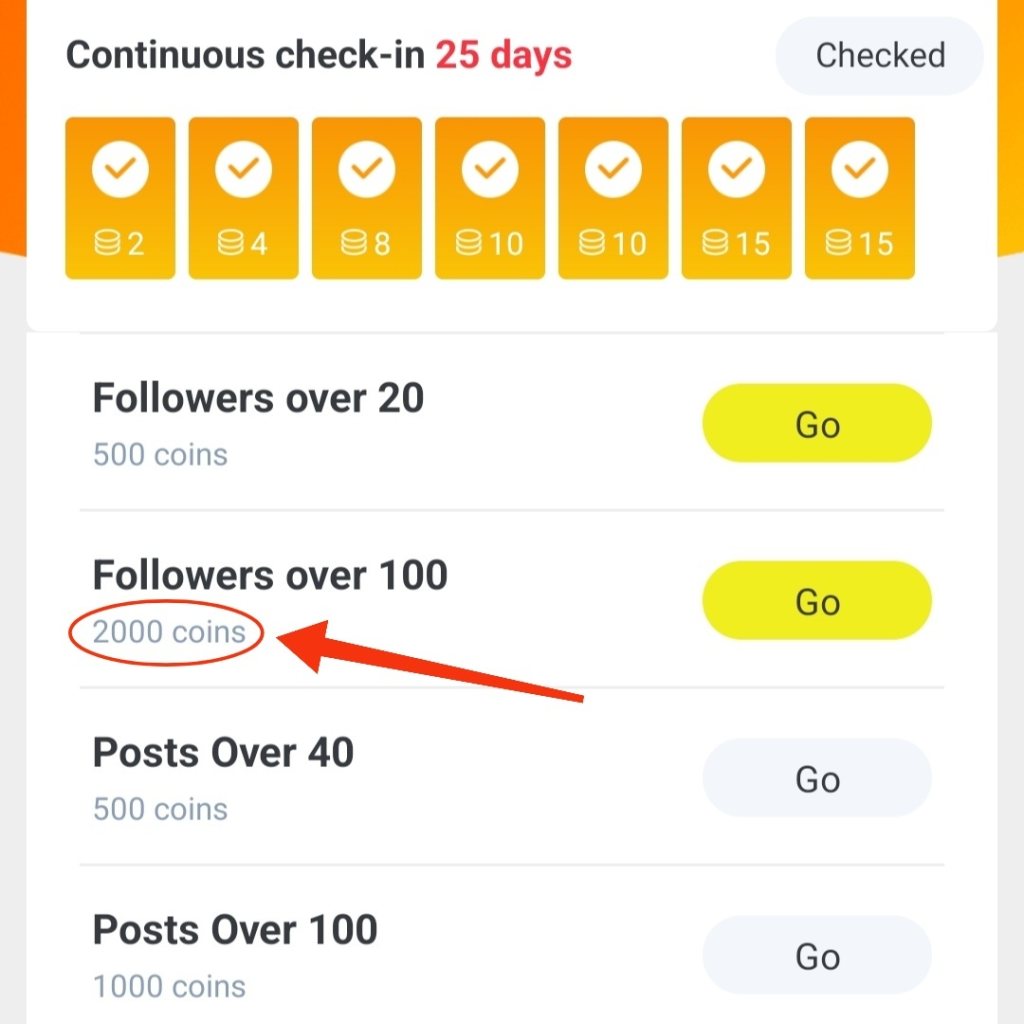Screen dimensions: 1024x1024
Task: Open the Posts Over 40 task title
Action: [x=223, y=753]
